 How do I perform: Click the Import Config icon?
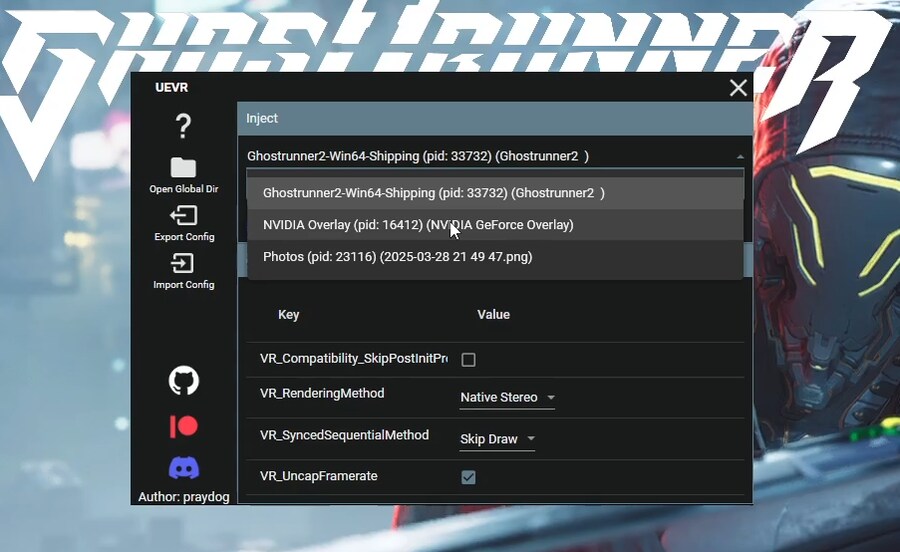[x=183, y=264]
